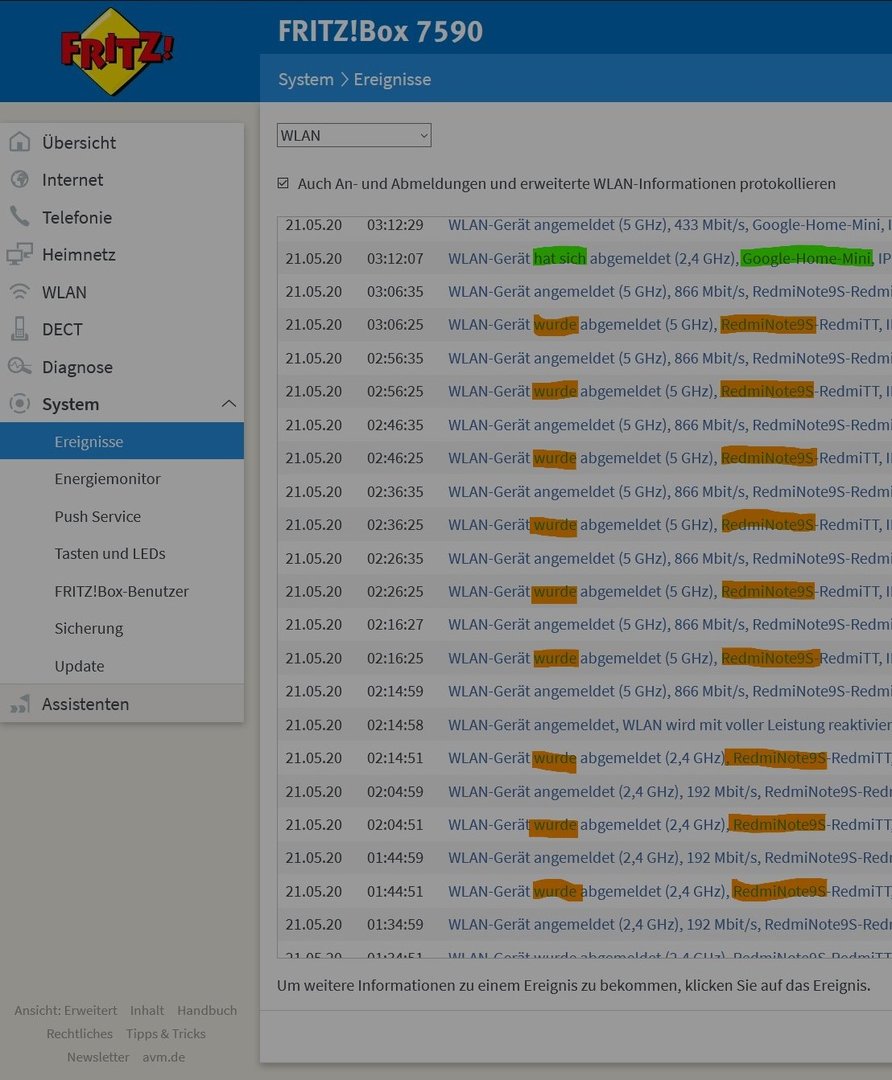Click the WLAN wifi icon

point(20,292)
